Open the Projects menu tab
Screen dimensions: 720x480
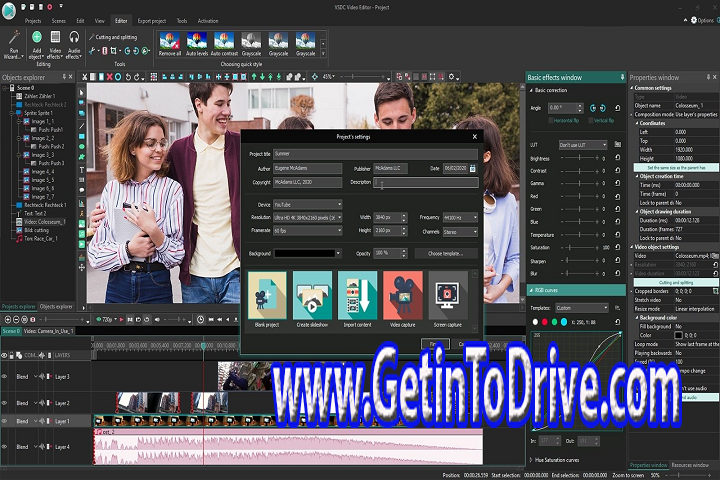pos(33,21)
